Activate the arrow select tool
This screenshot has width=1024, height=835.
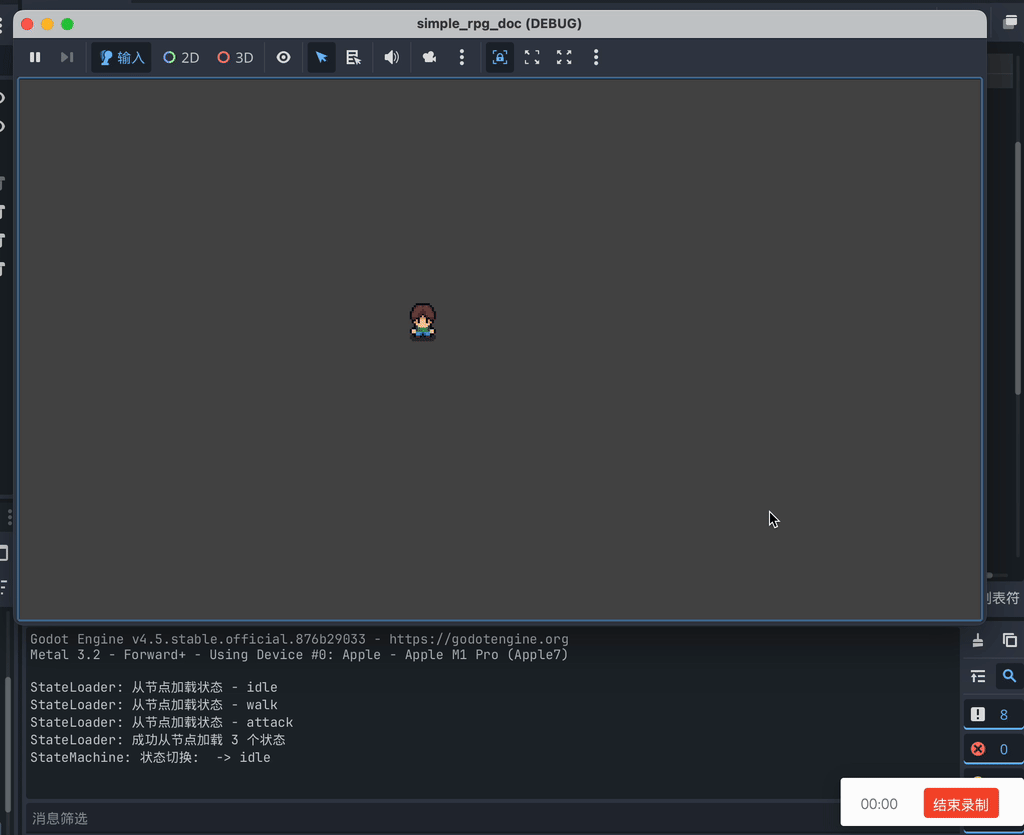tap(321, 57)
